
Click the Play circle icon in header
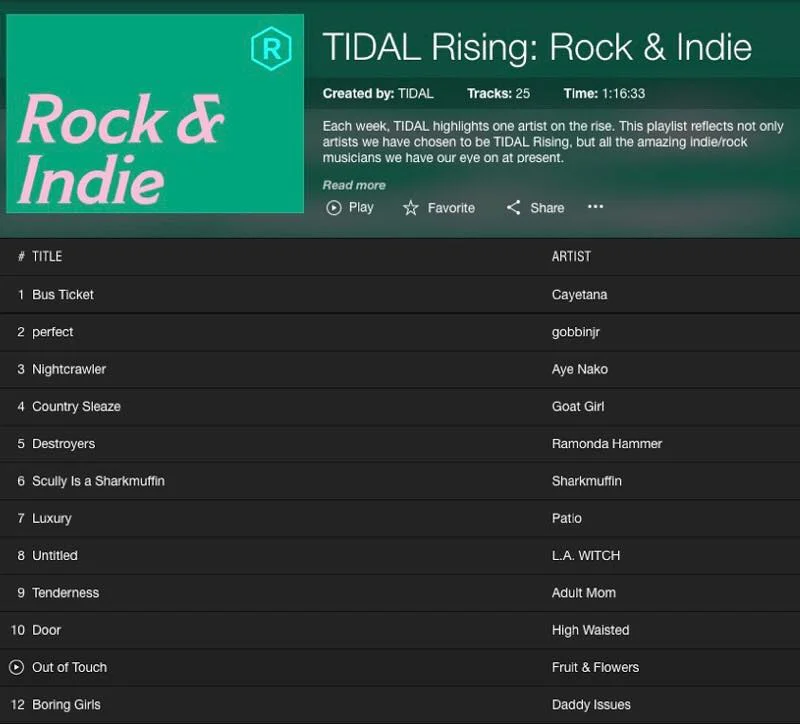pos(334,208)
